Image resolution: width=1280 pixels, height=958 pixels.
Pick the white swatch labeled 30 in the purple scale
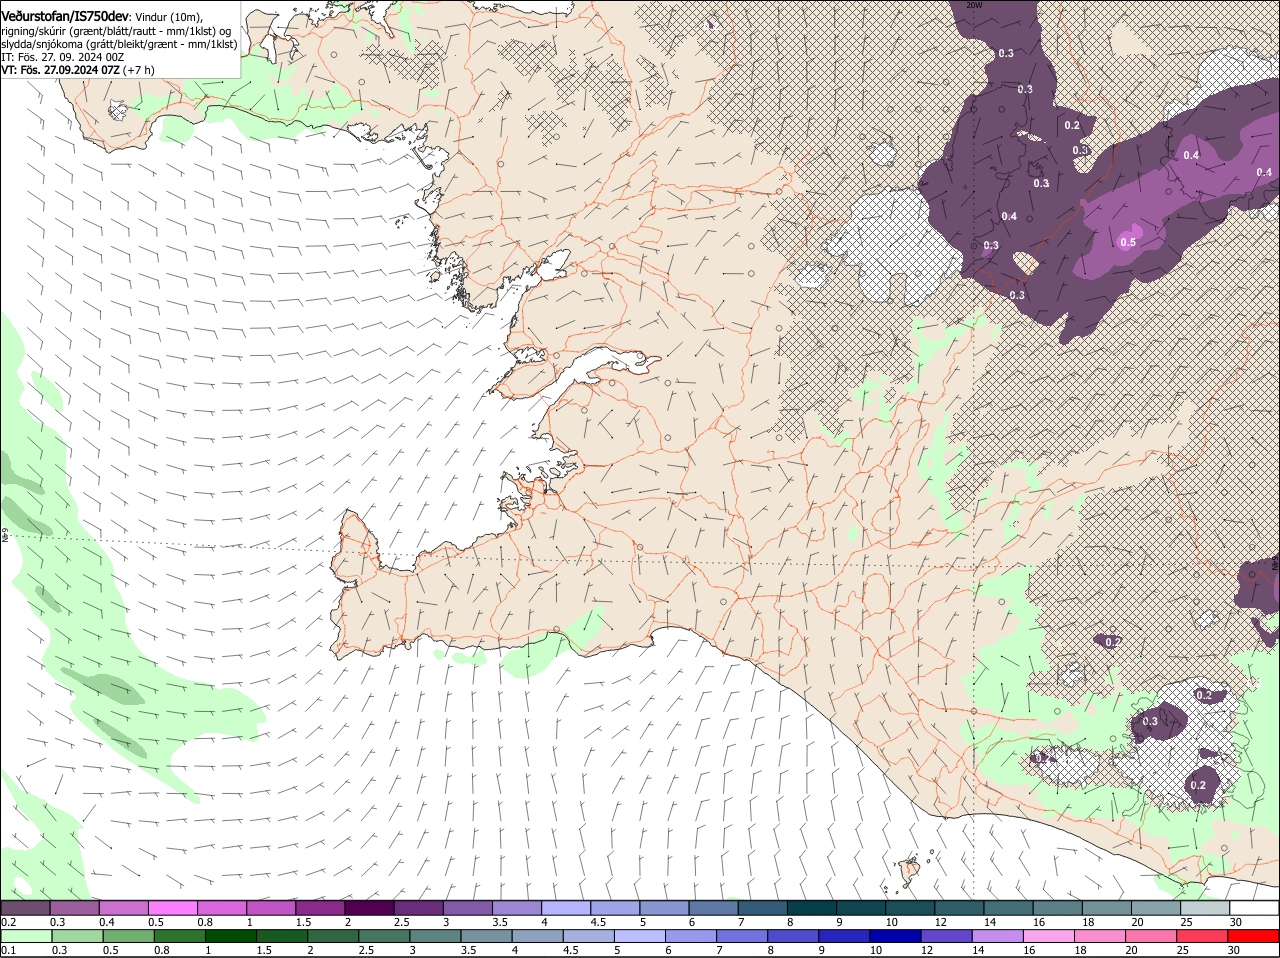[1255, 908]
